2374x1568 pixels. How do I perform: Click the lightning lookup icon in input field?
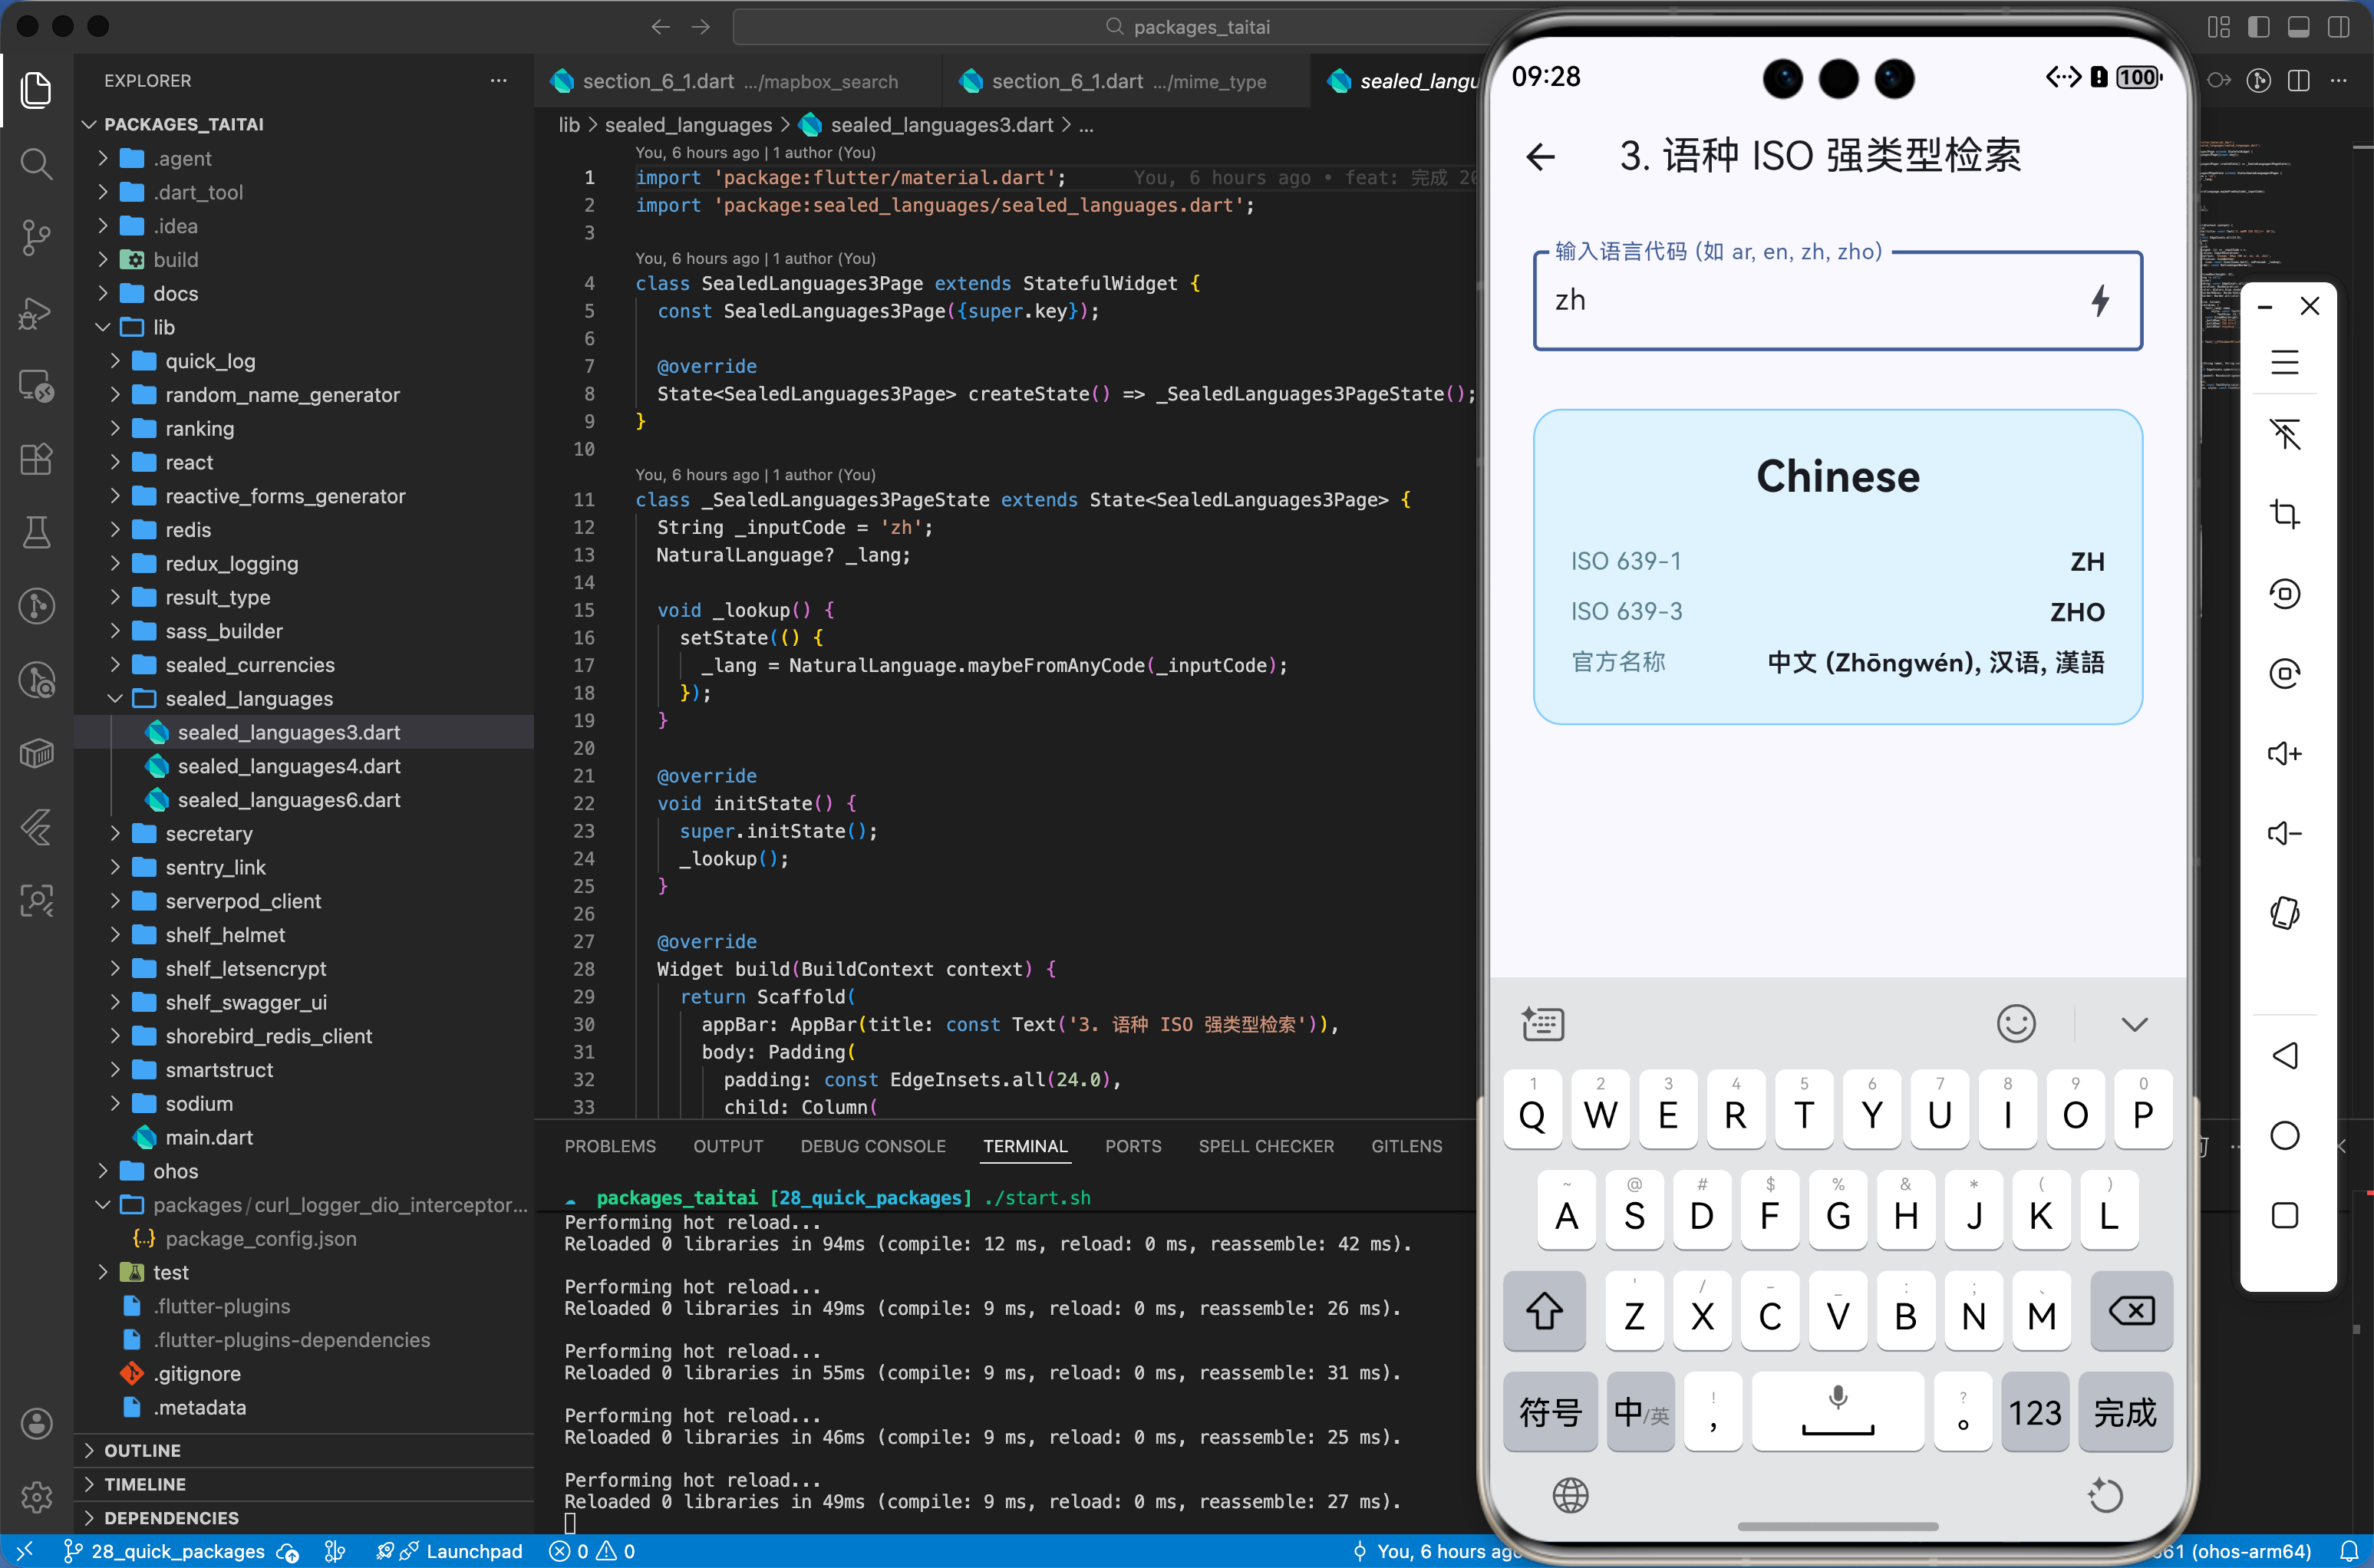pyautogui.click(x=2099, y=301)
